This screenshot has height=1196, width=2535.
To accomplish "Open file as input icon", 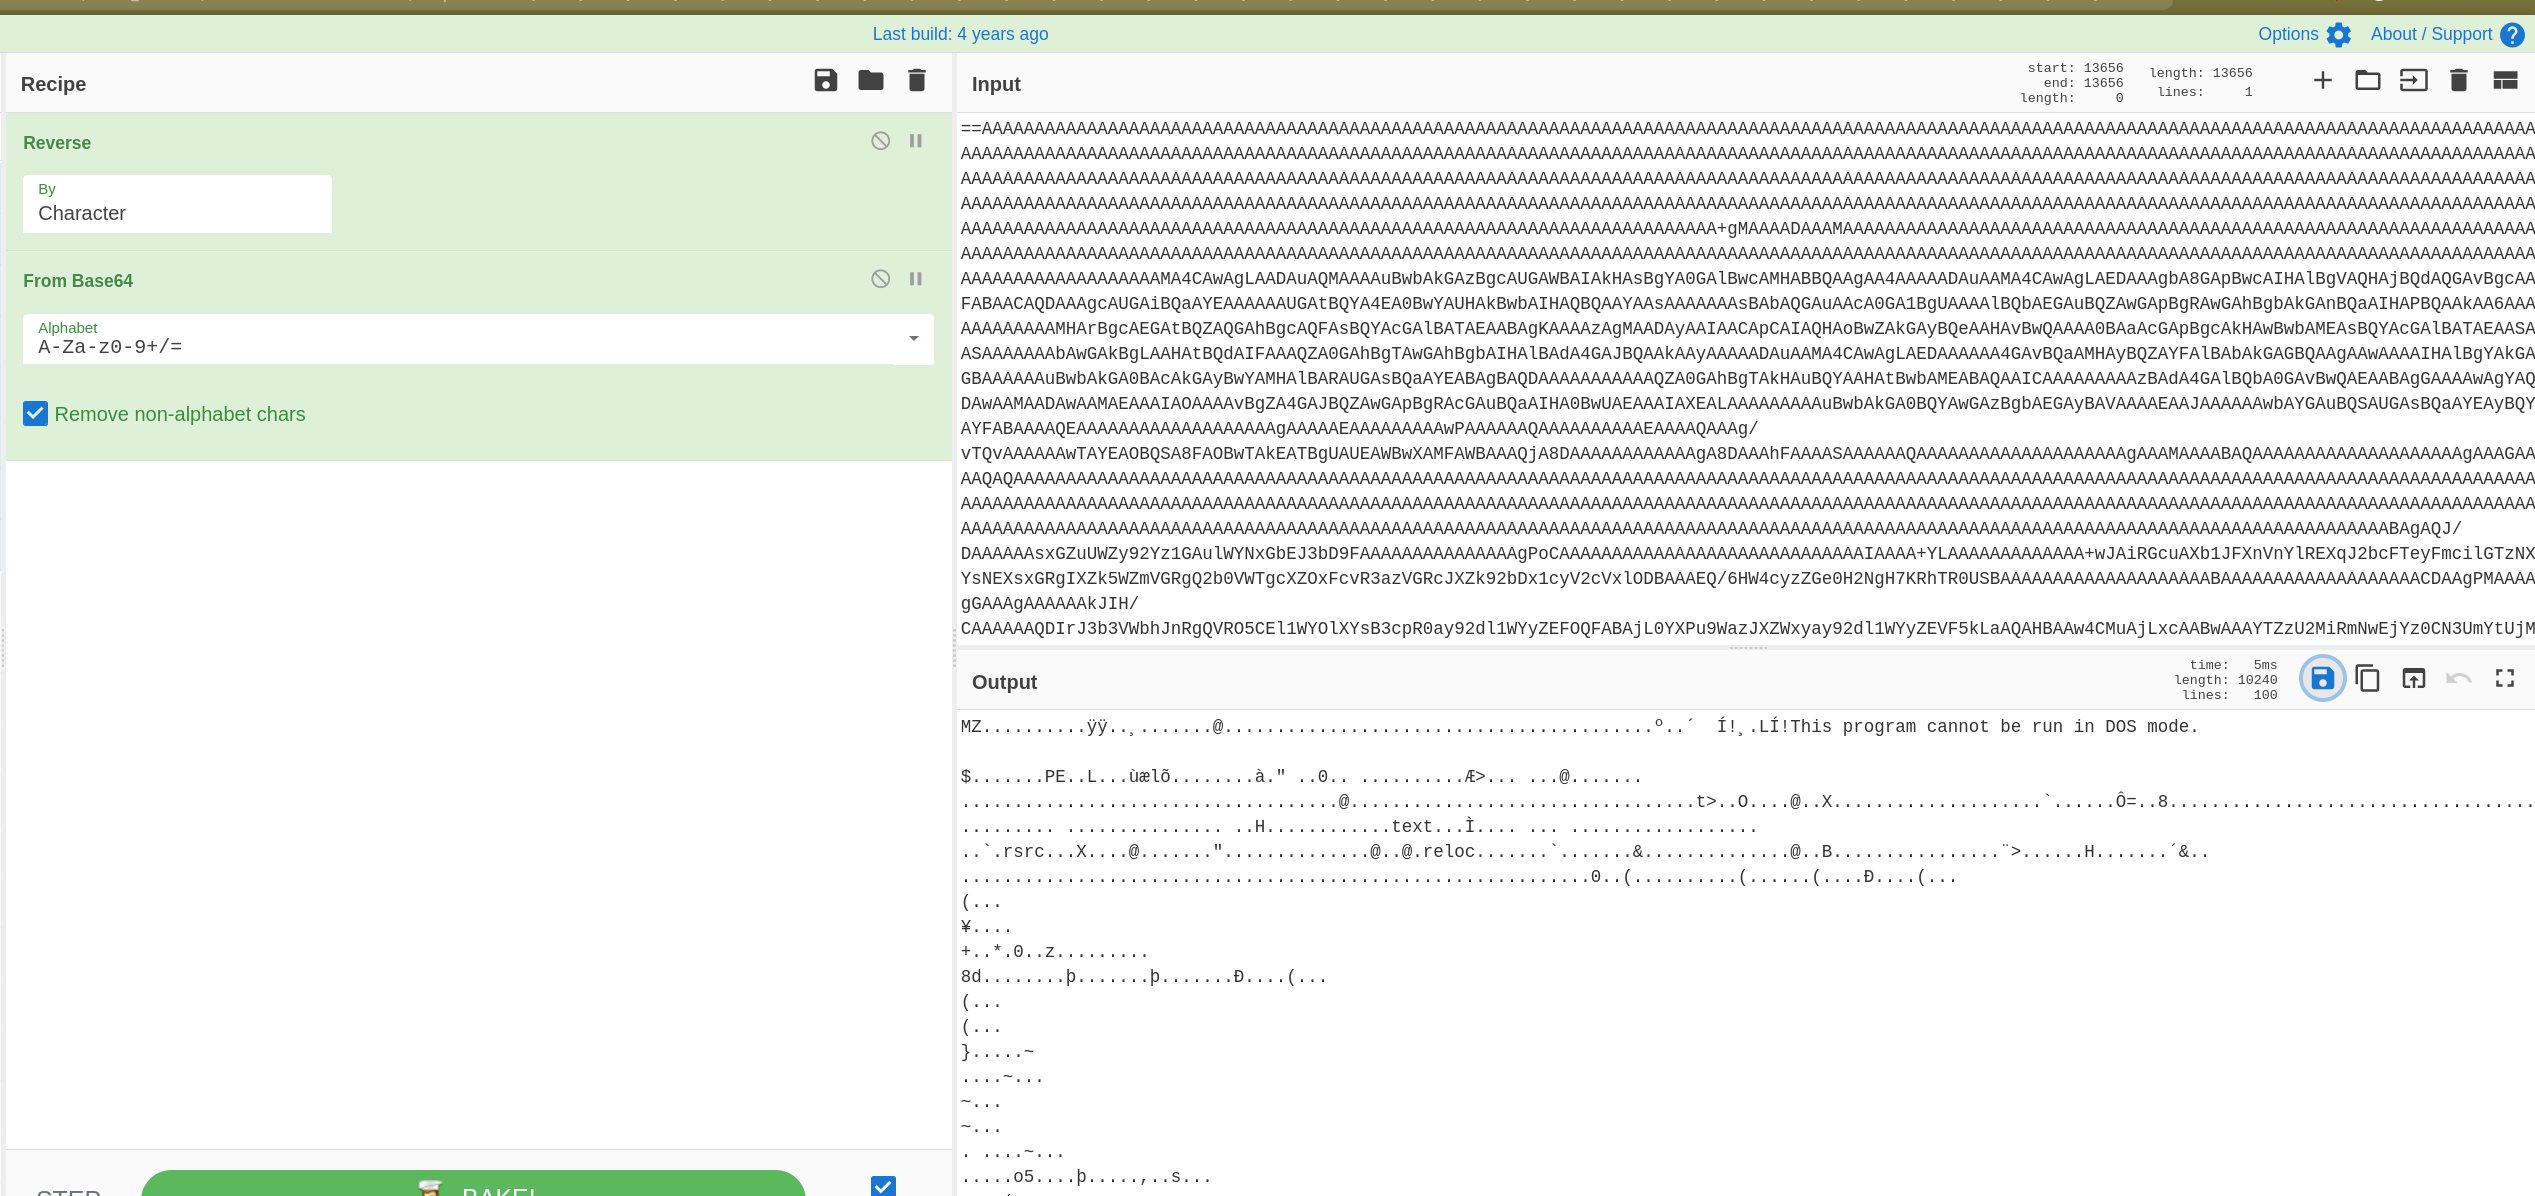I will 2413,81.
